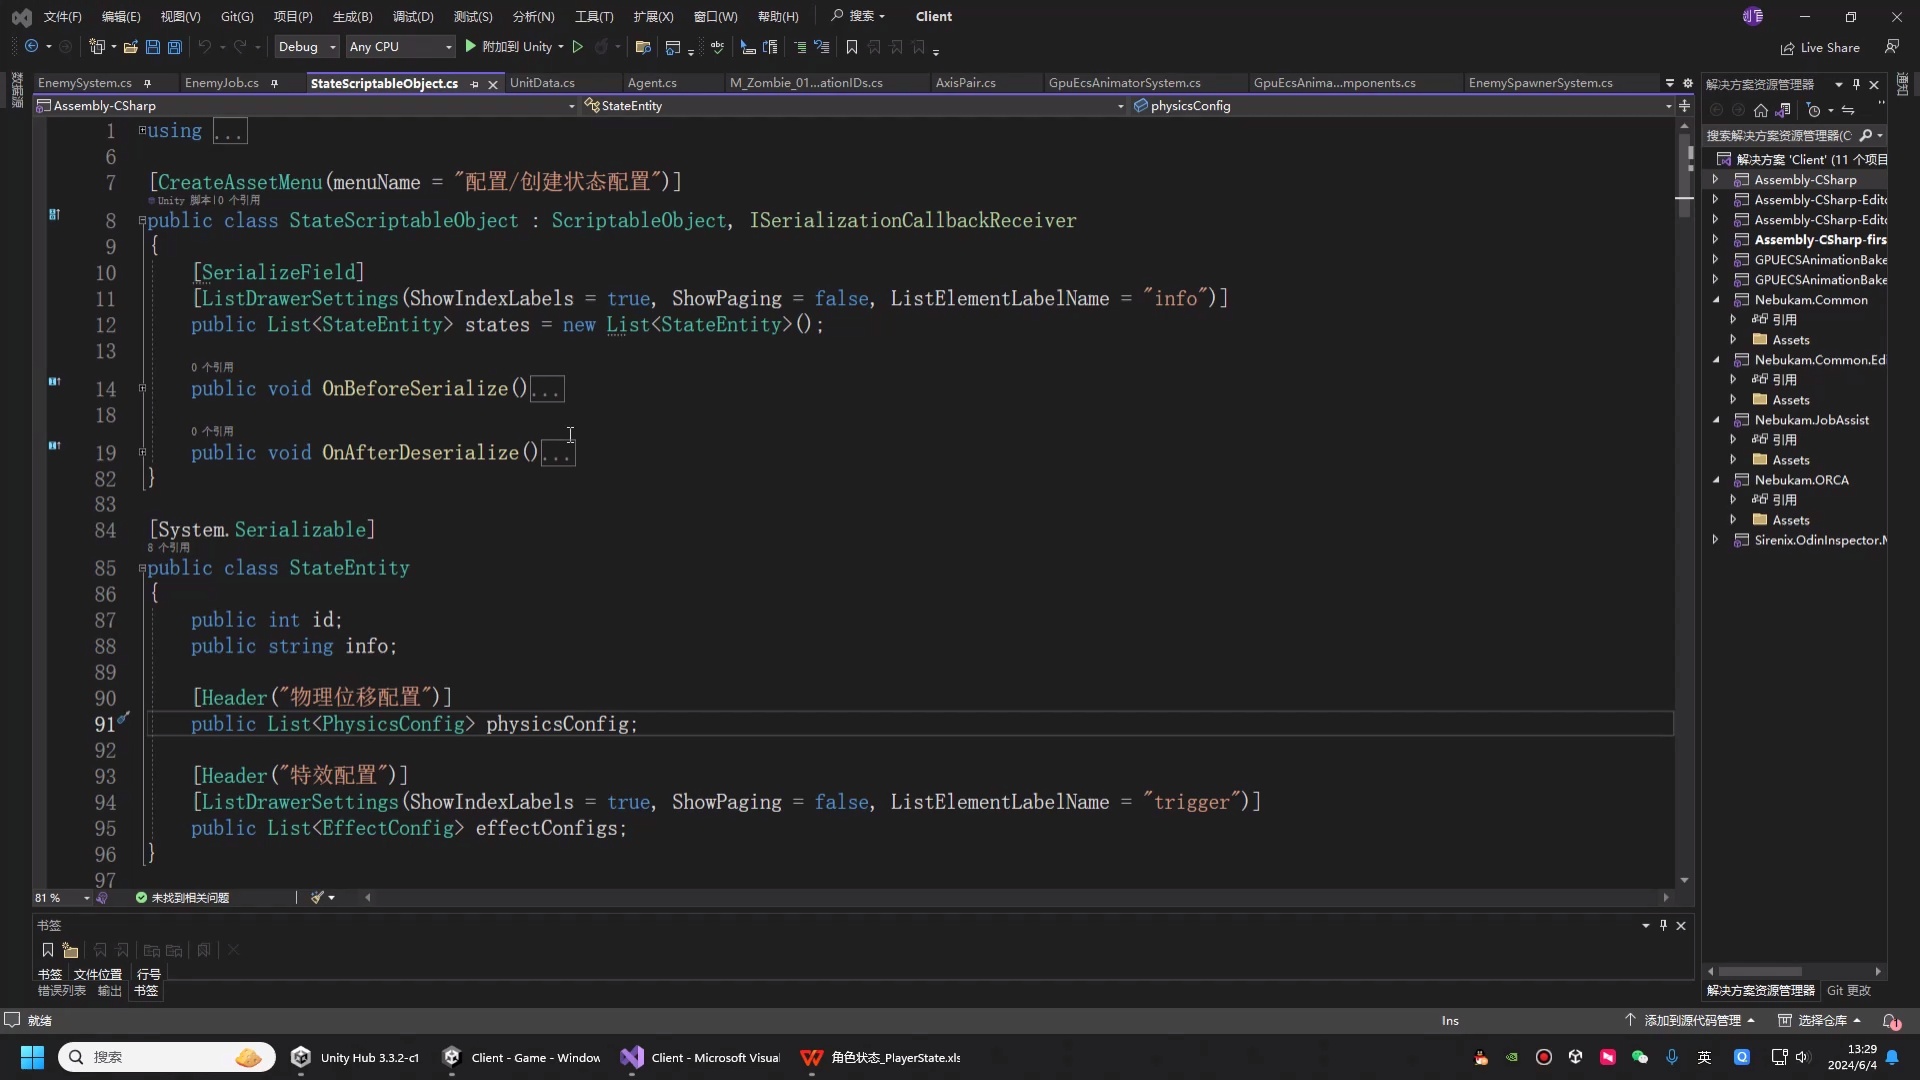Open the Git menu
The width and height of the screenshot is (1920, 1080).
(x=236, y=16)
